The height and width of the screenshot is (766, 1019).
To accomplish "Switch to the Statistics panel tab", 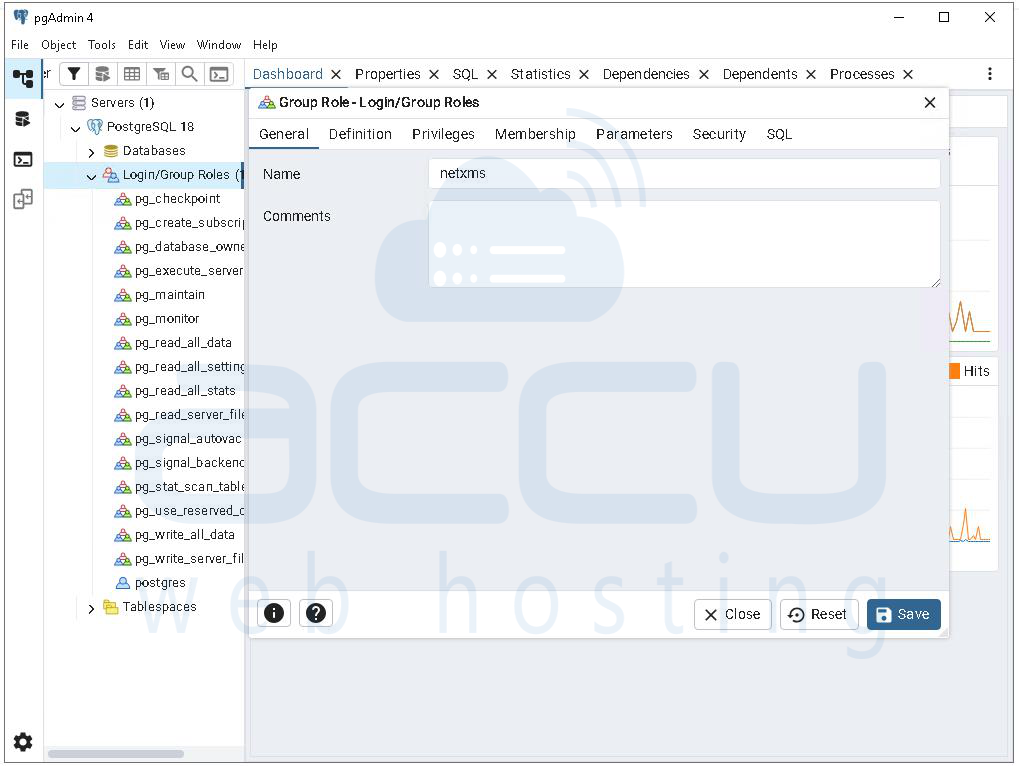I will click(540, 75).
